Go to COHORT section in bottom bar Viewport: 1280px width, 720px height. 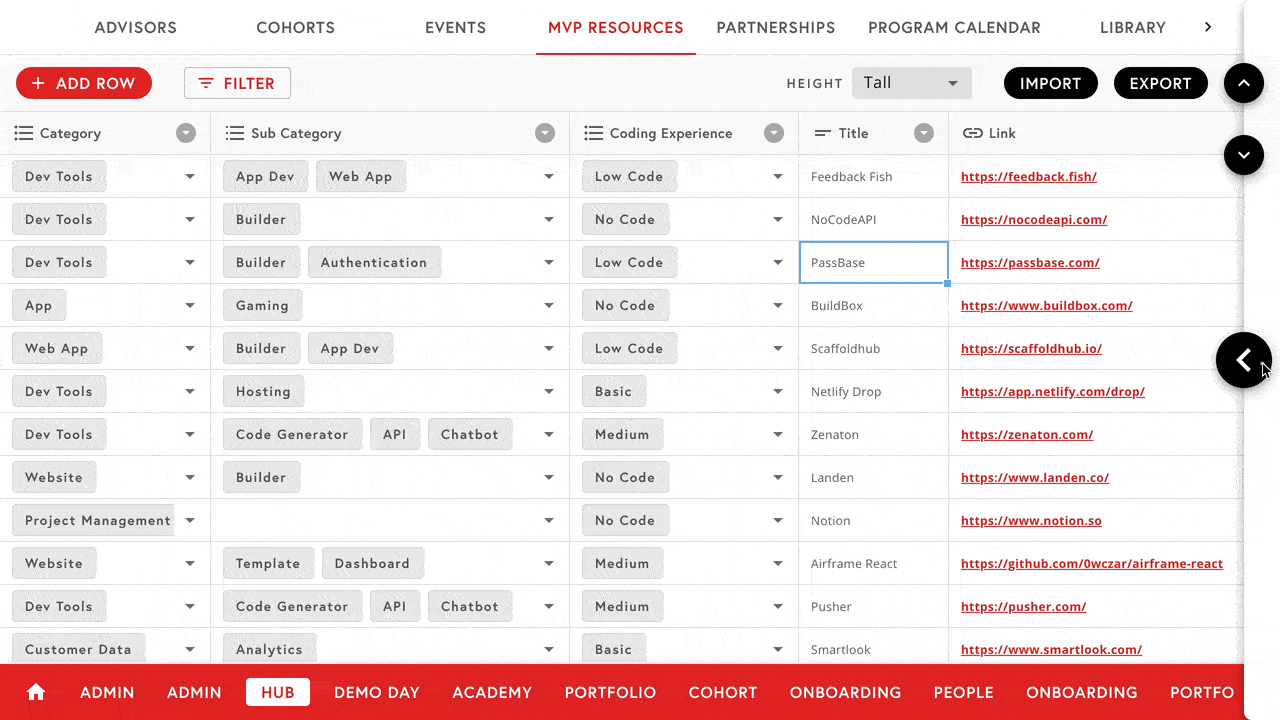[x=723, y=692]
